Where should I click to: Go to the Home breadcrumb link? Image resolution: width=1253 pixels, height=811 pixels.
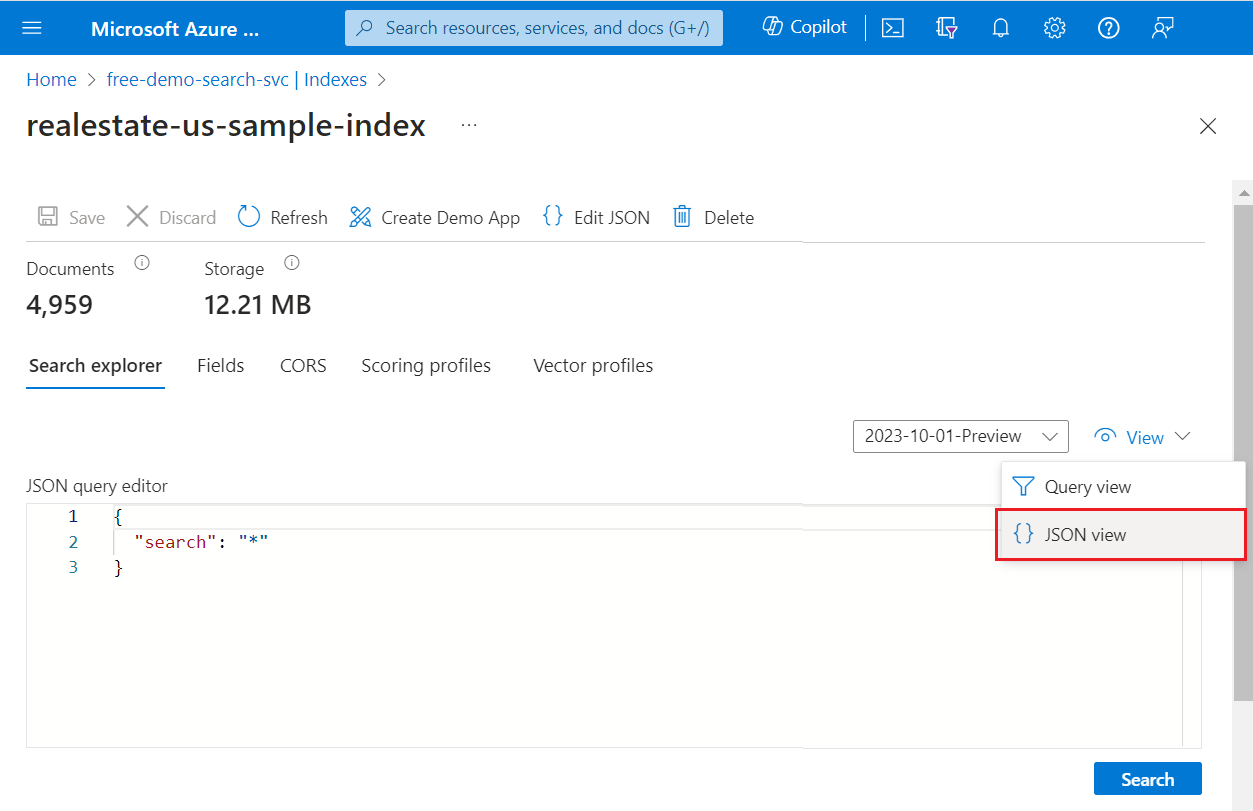pos(51,80)
